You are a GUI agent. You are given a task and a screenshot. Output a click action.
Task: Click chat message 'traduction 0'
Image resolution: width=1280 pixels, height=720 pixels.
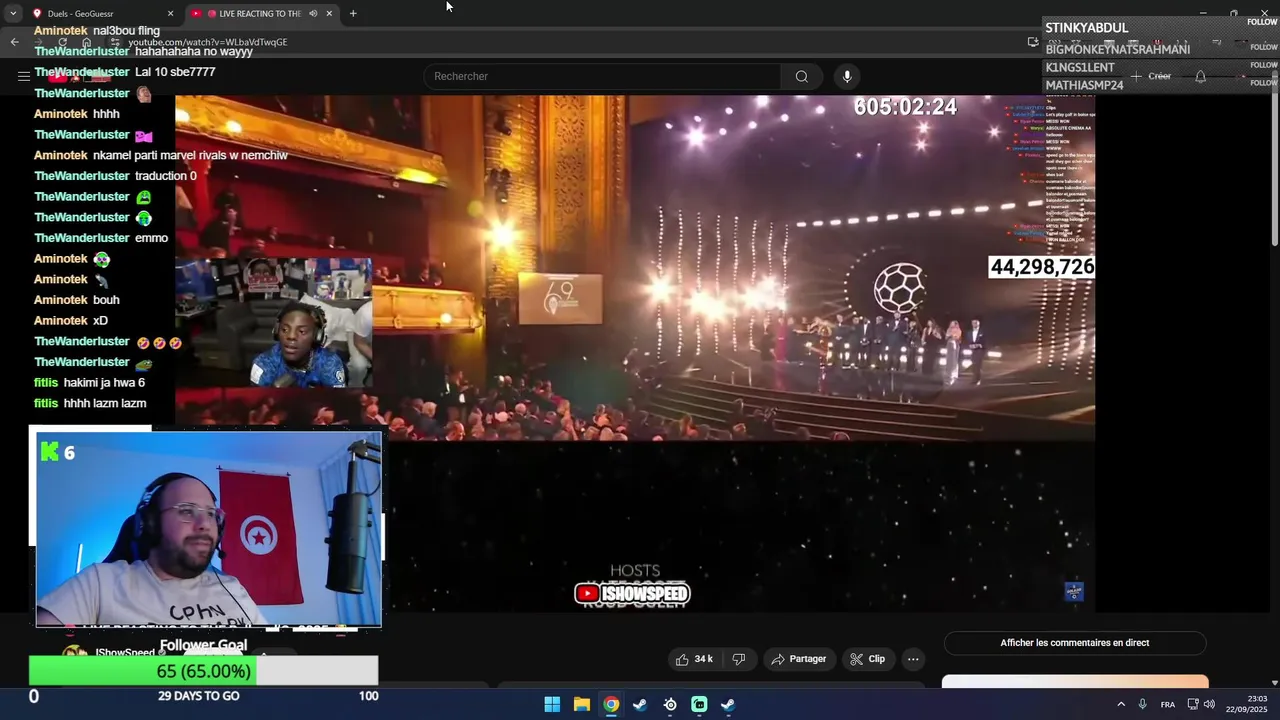(x=166, y=176)
